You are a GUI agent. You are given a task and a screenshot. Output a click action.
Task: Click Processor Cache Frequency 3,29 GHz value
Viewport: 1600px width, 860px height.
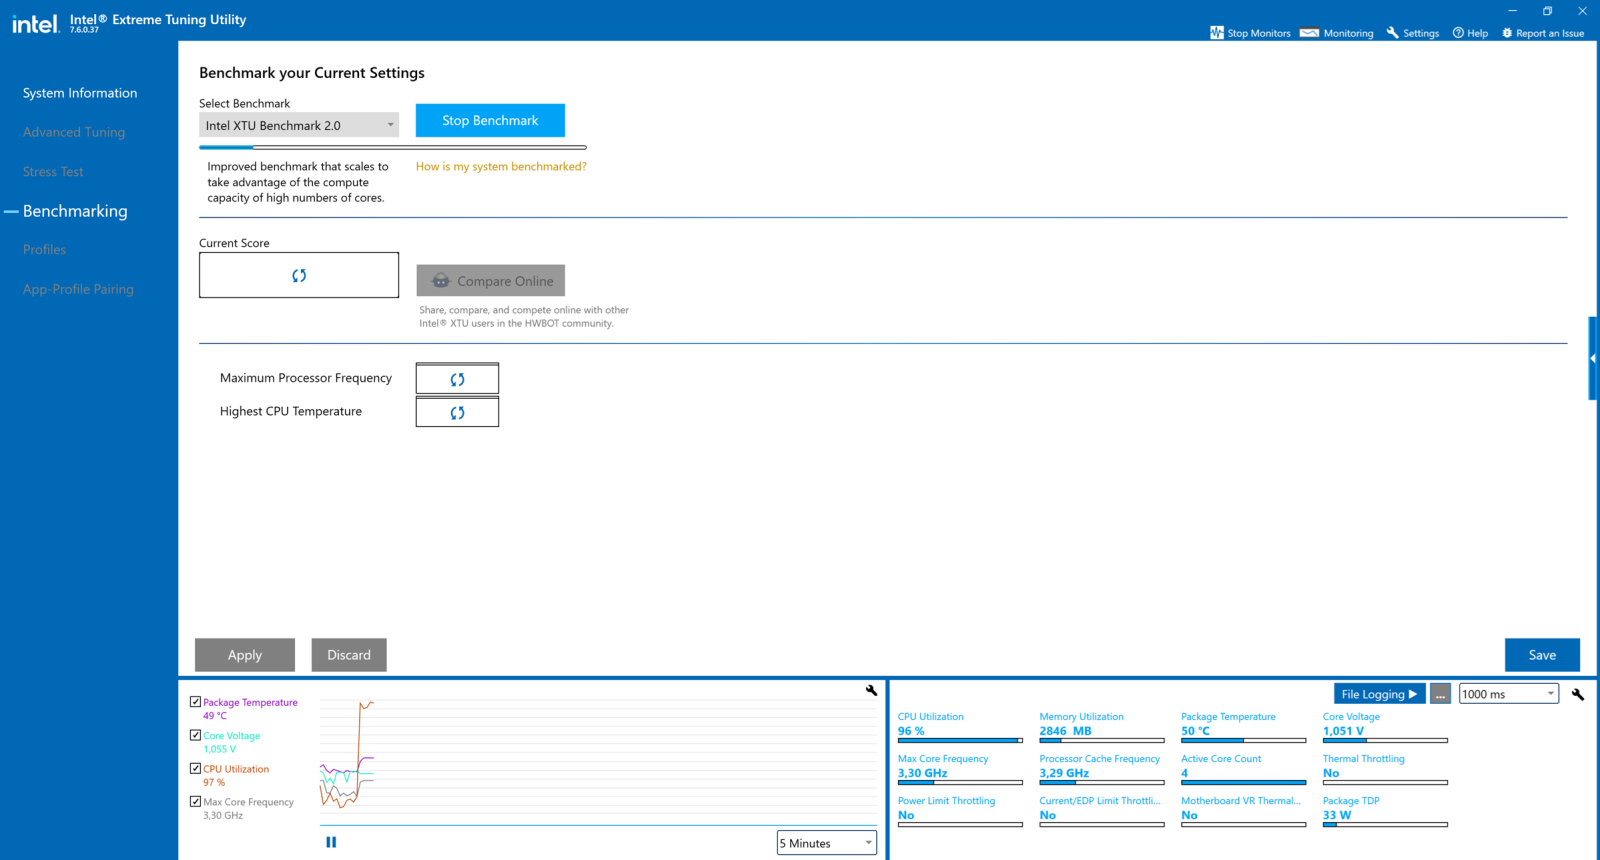coord(1064,773)
